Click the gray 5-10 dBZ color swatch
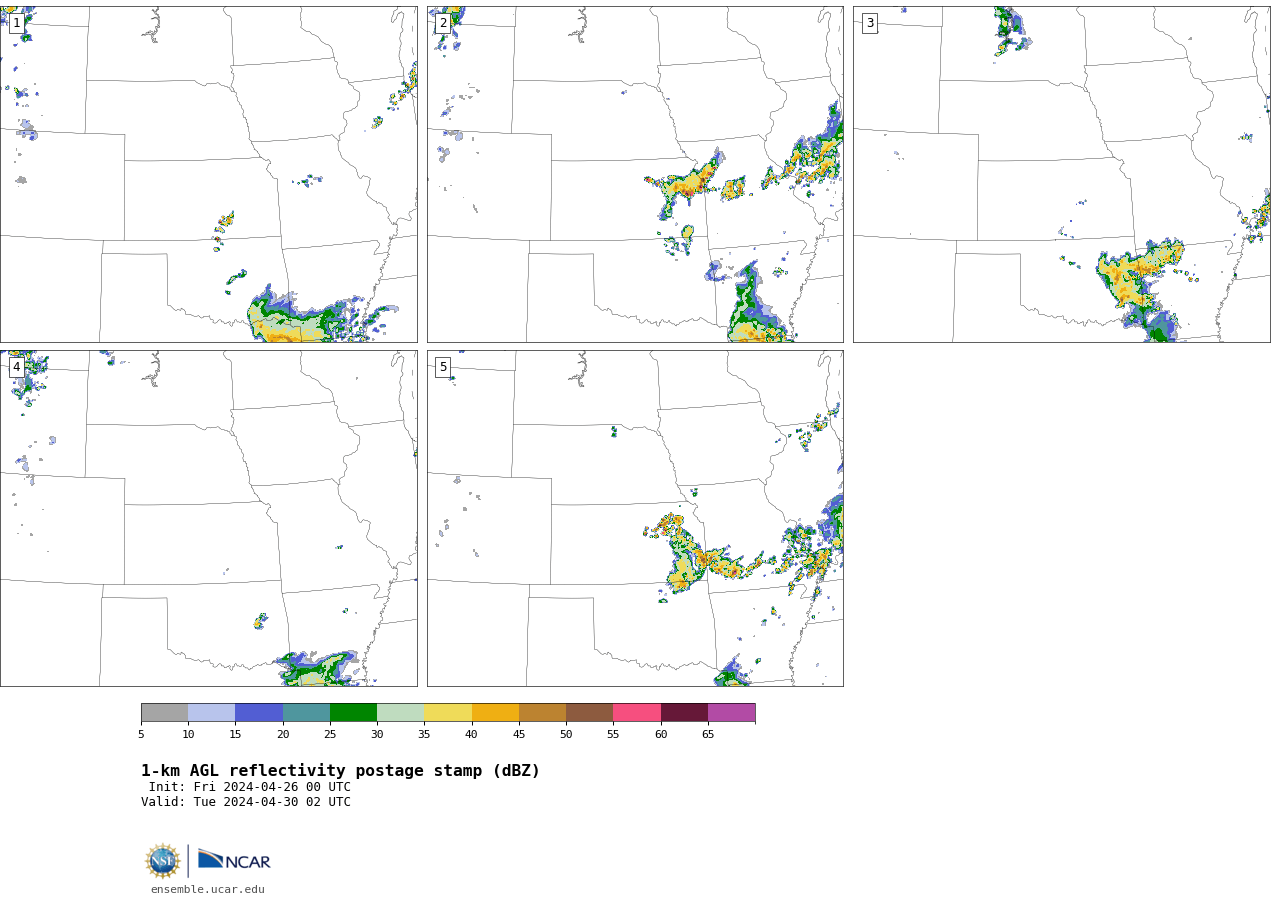The width and height of the screenshot is (1280, 901). [x=165, y=713]
